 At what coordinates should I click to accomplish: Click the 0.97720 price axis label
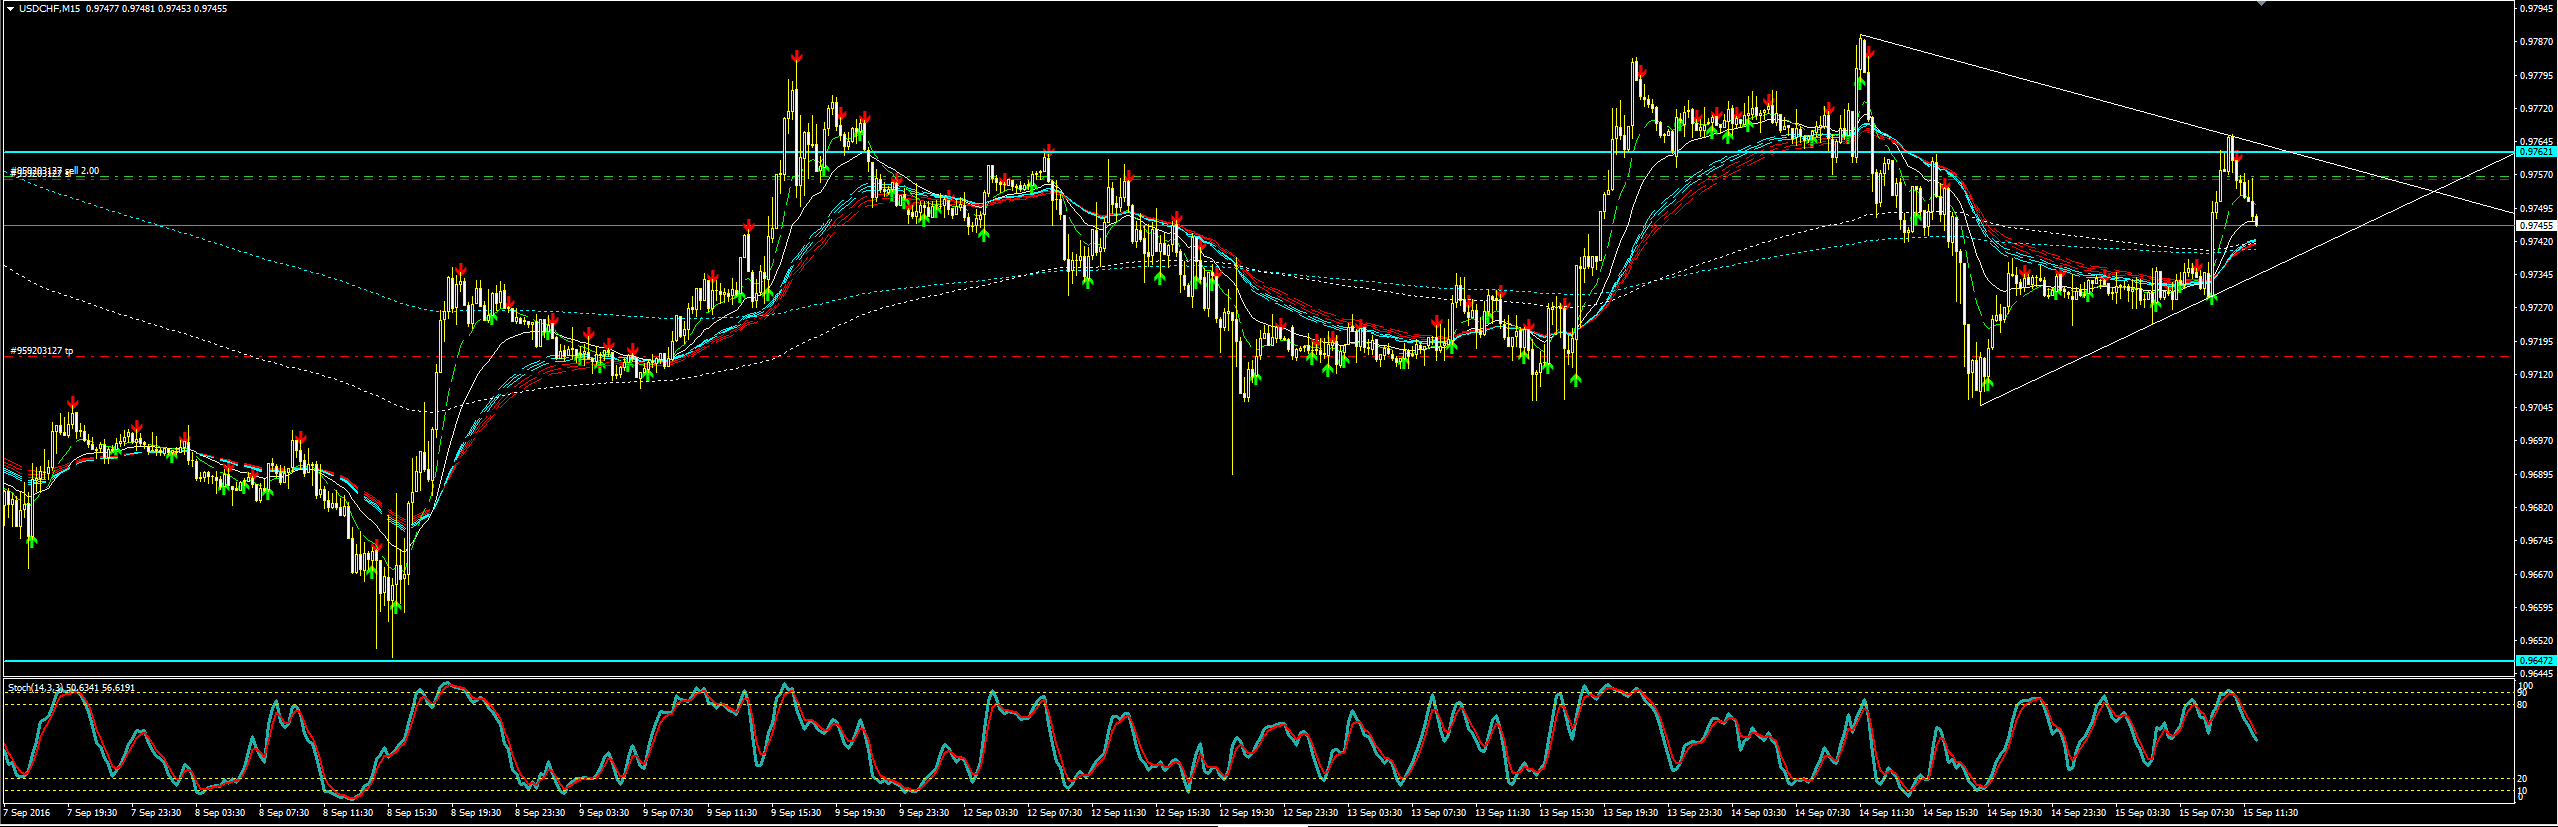(x=2537, y=108)
